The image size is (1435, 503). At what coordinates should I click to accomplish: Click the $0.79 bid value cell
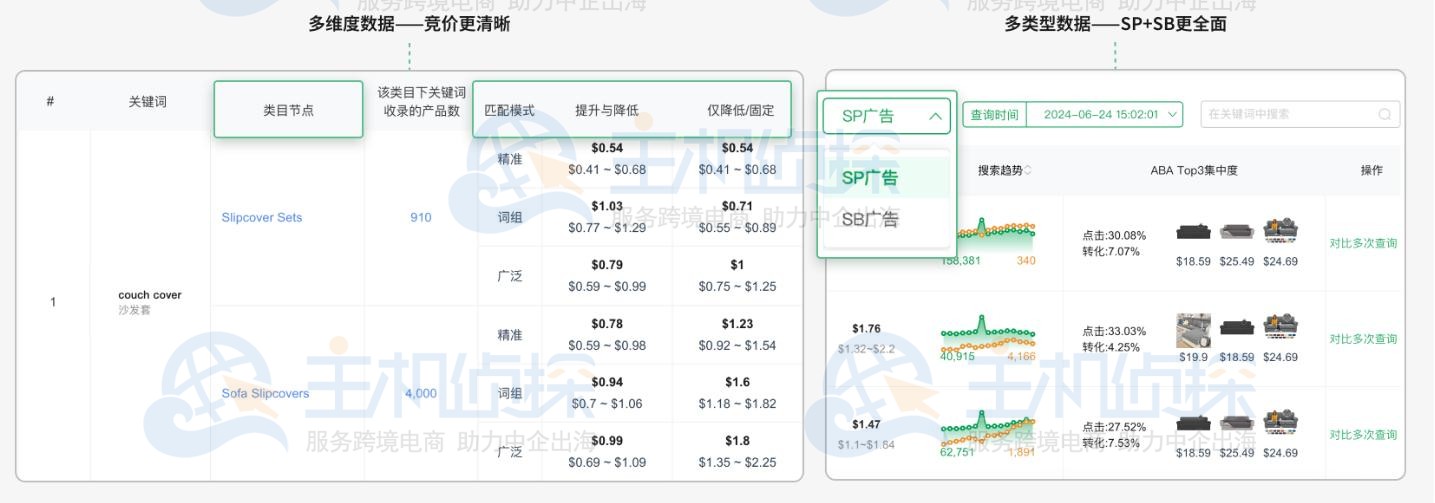607,266
